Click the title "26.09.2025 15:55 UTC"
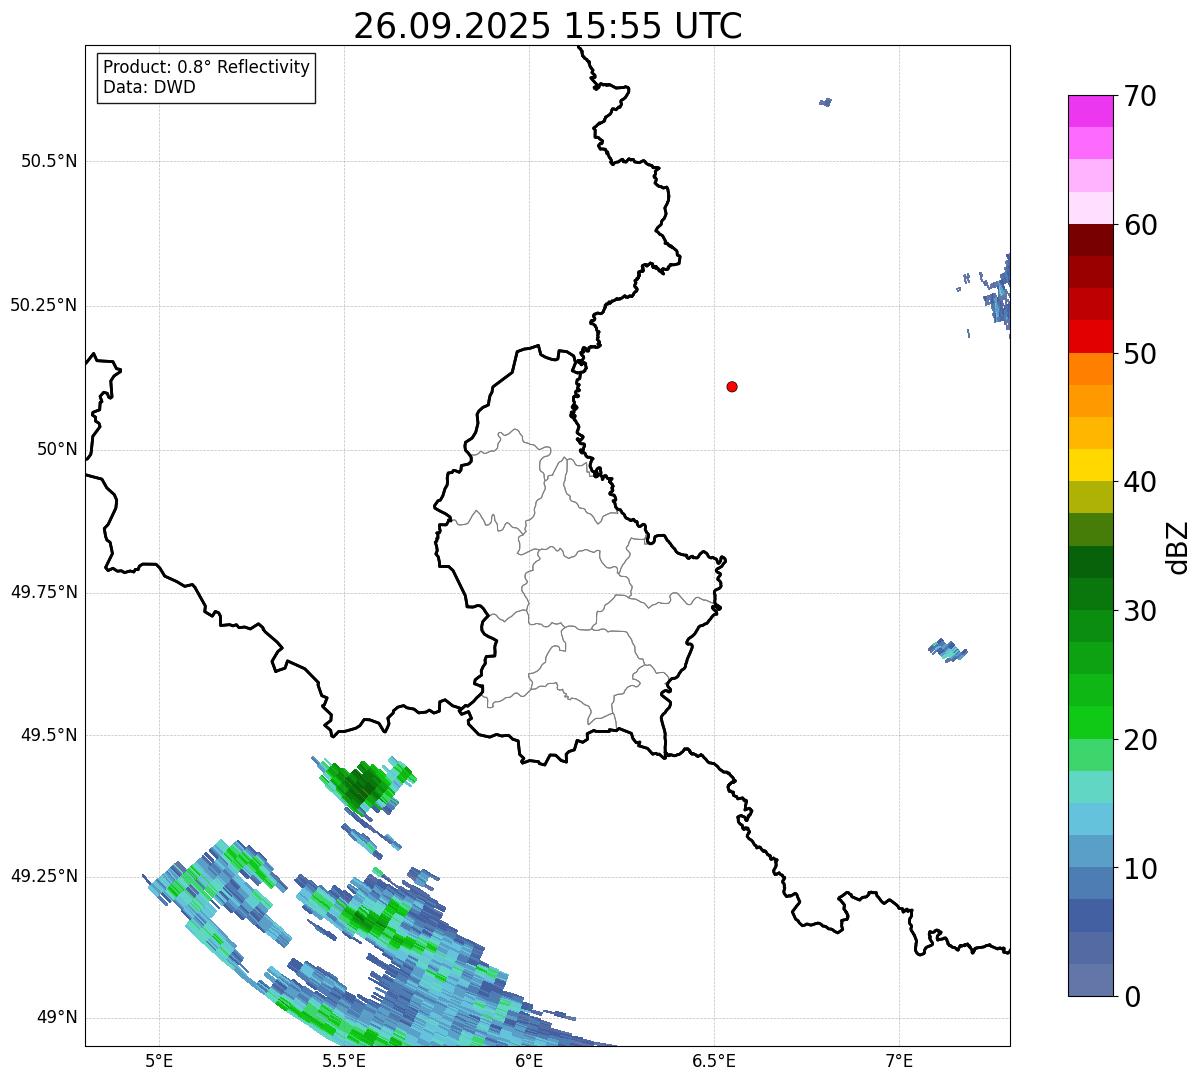Image resolution: width=1202 pixels, height=1081 pixels. click(548, 26)
